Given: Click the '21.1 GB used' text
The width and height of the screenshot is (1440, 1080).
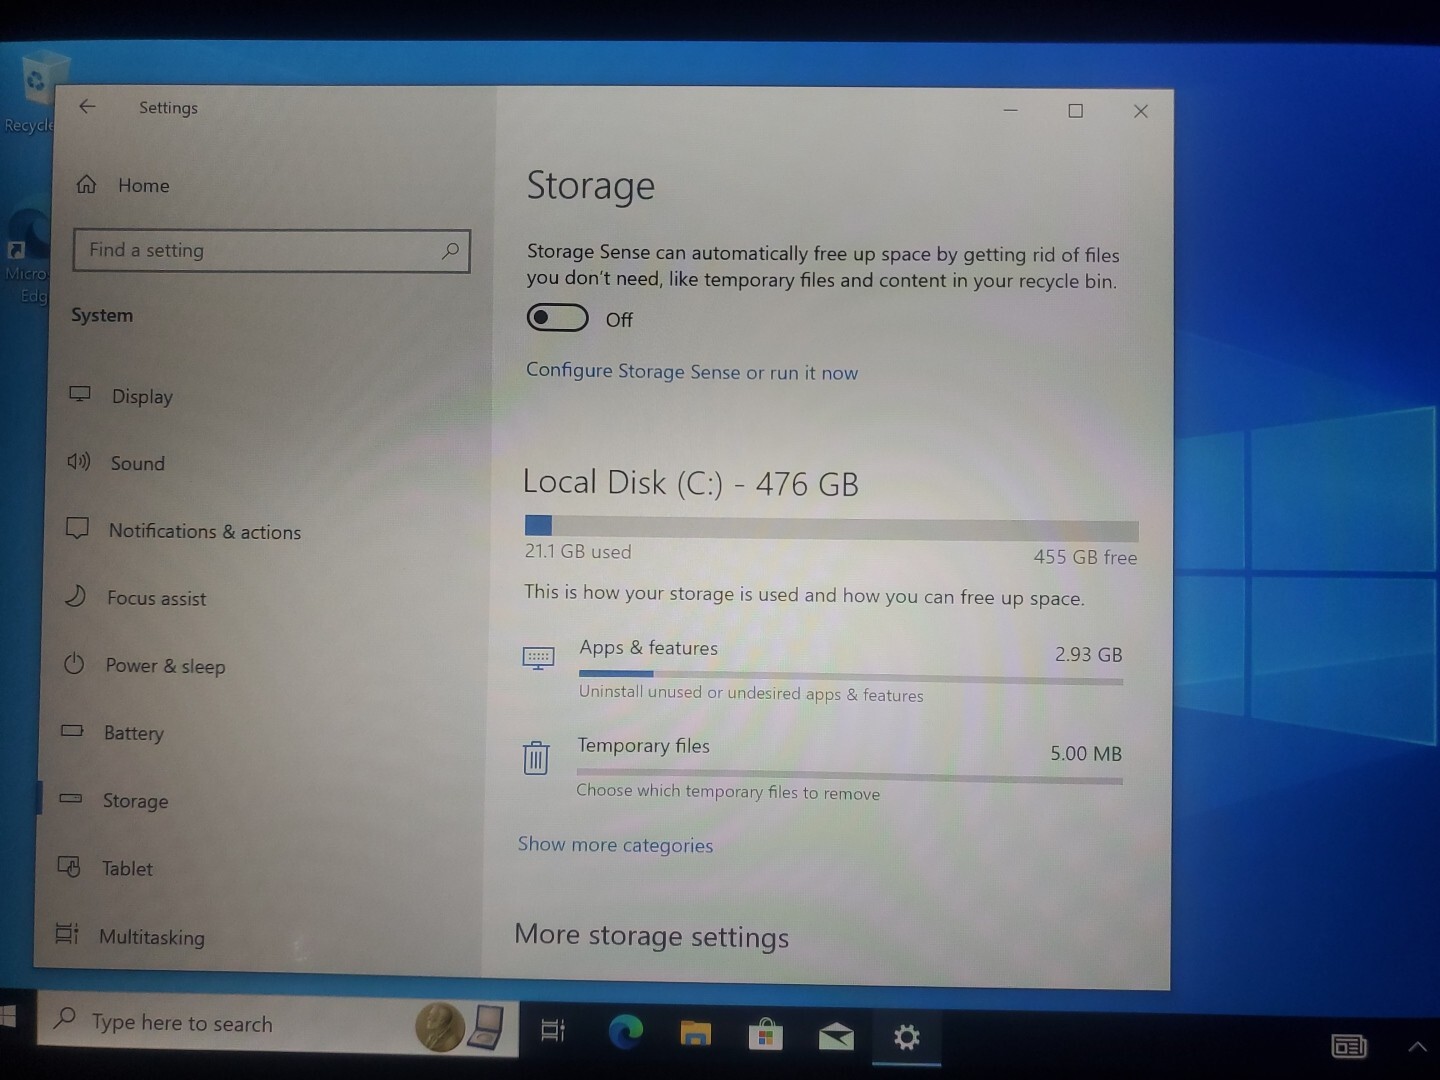Looking at the screenshot, I should (x=578, y=552).
